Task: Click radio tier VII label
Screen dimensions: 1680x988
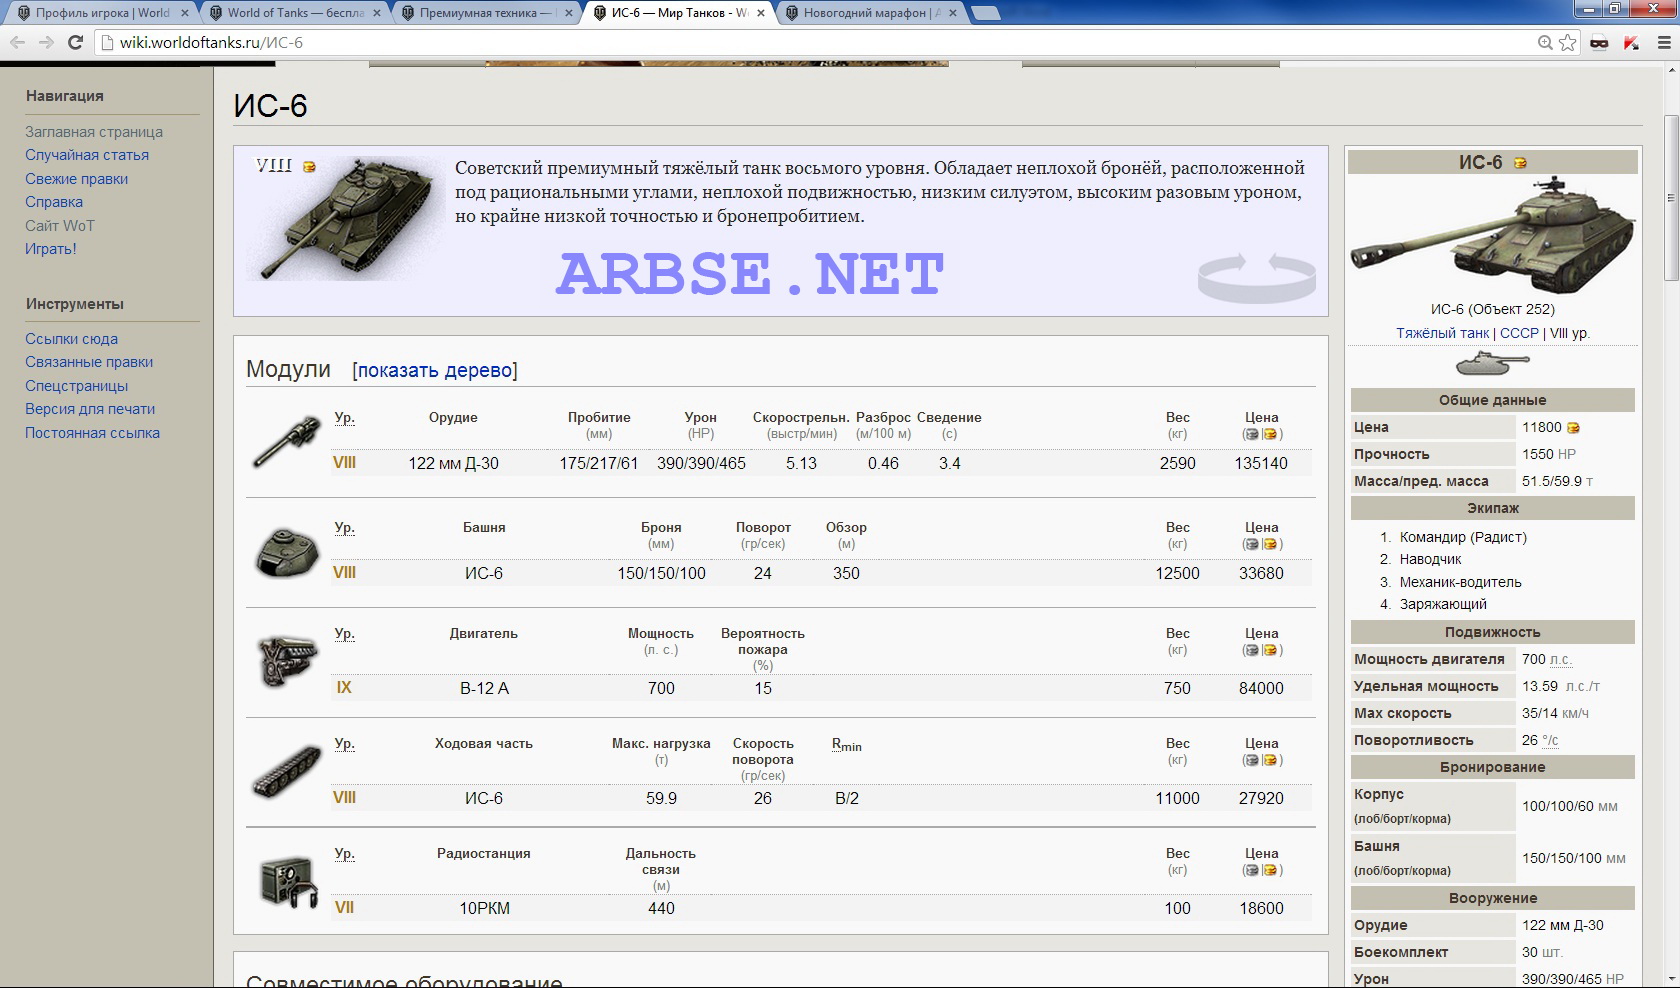Action: (x=344, y=908)
